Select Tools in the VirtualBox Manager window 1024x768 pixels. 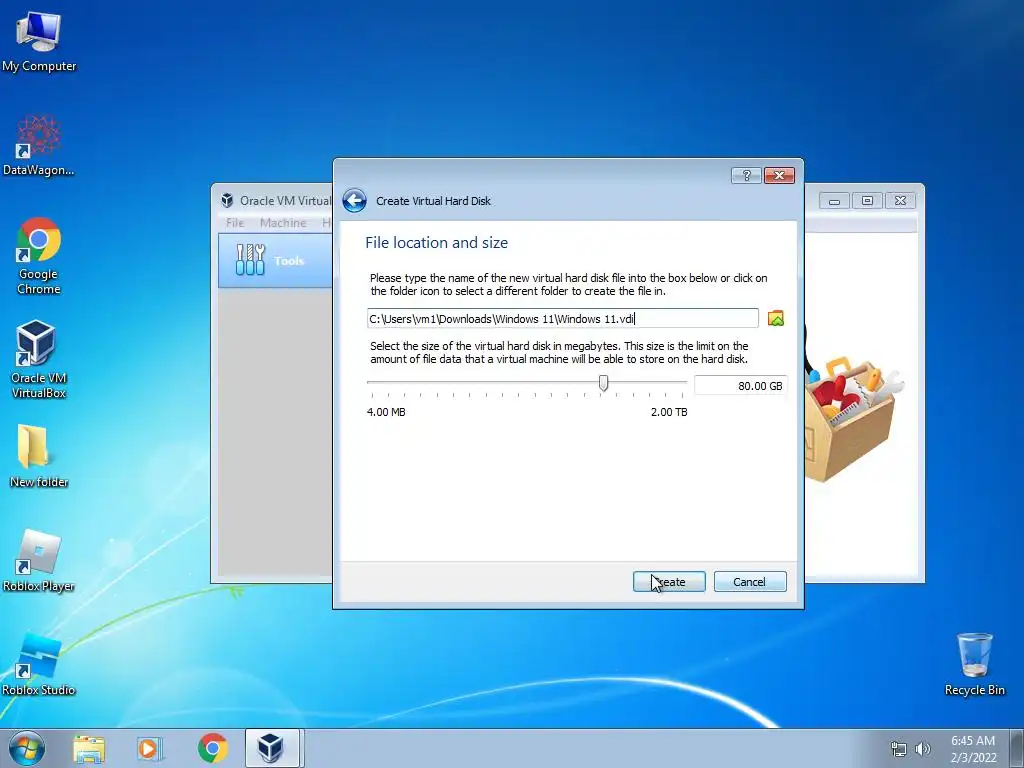(x=275, y=261)
